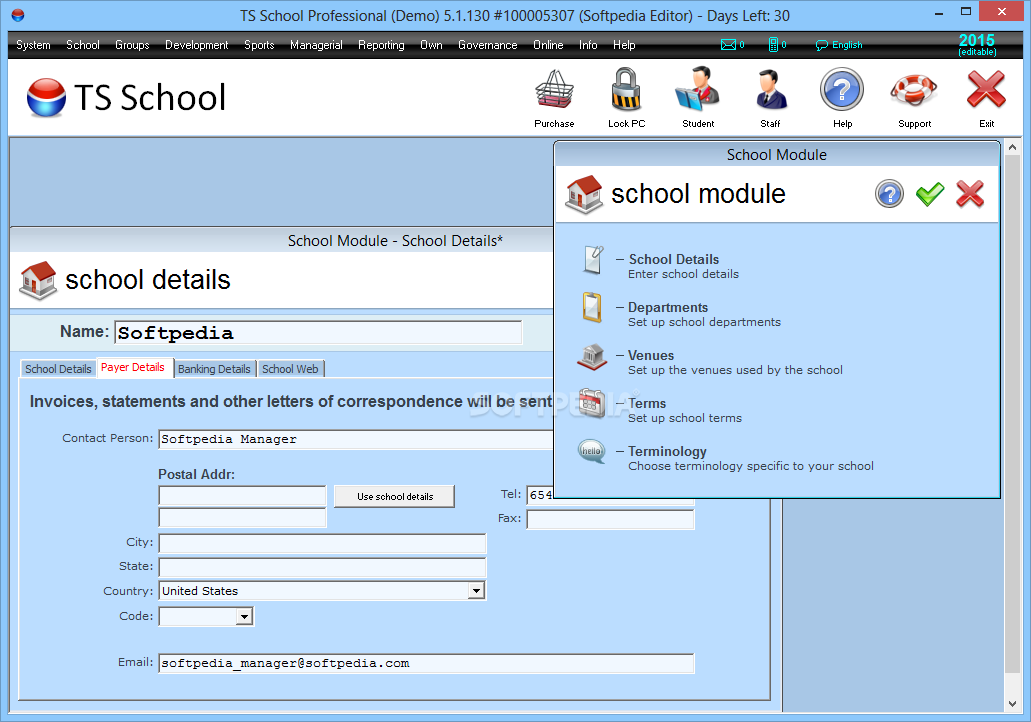Open the Venues module link
The image size is (1031, 722).
pos(650,355)
